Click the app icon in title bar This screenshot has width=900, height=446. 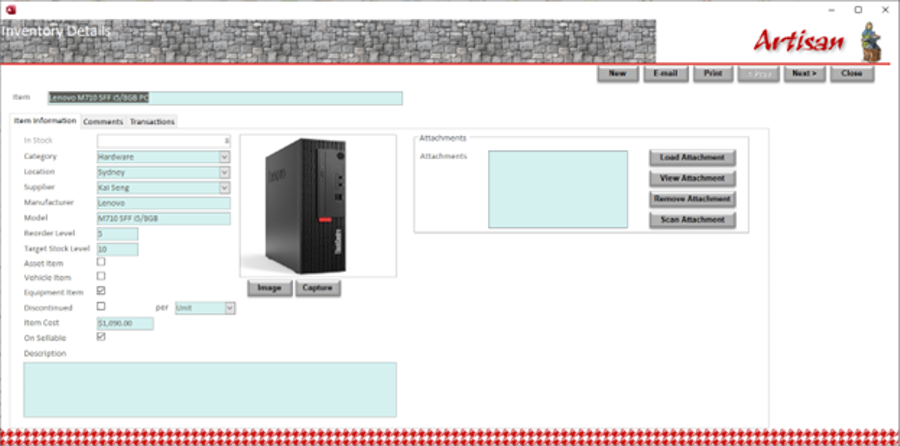tap(9, 8)
